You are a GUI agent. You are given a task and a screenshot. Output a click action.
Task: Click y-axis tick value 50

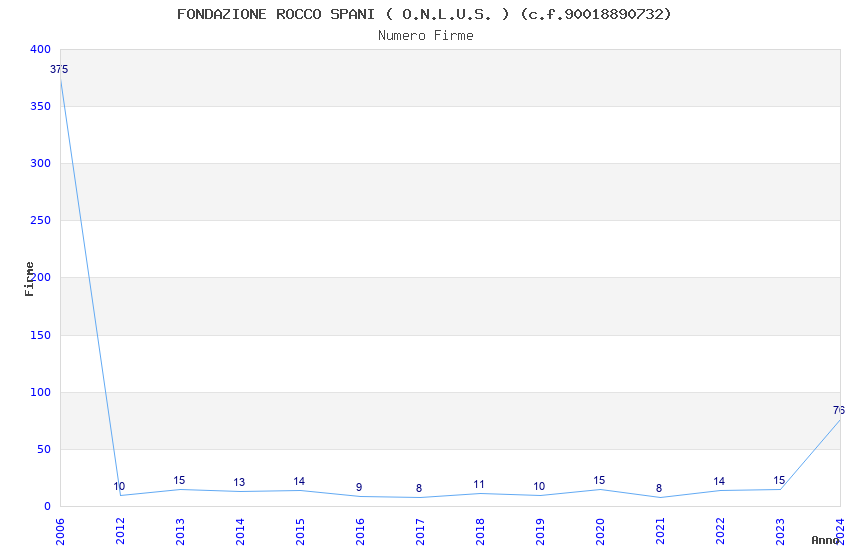(44, 449)
